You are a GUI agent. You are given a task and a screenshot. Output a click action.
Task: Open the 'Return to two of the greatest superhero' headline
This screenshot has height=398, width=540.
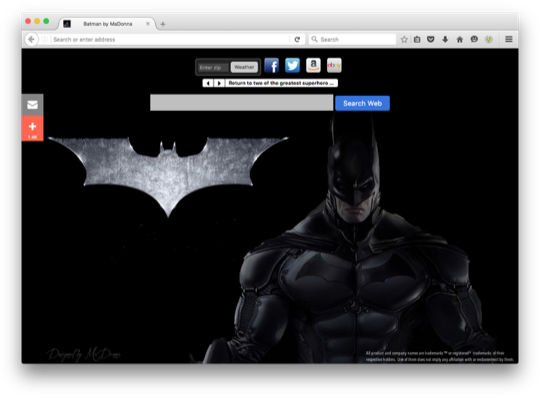coord(281,83)
